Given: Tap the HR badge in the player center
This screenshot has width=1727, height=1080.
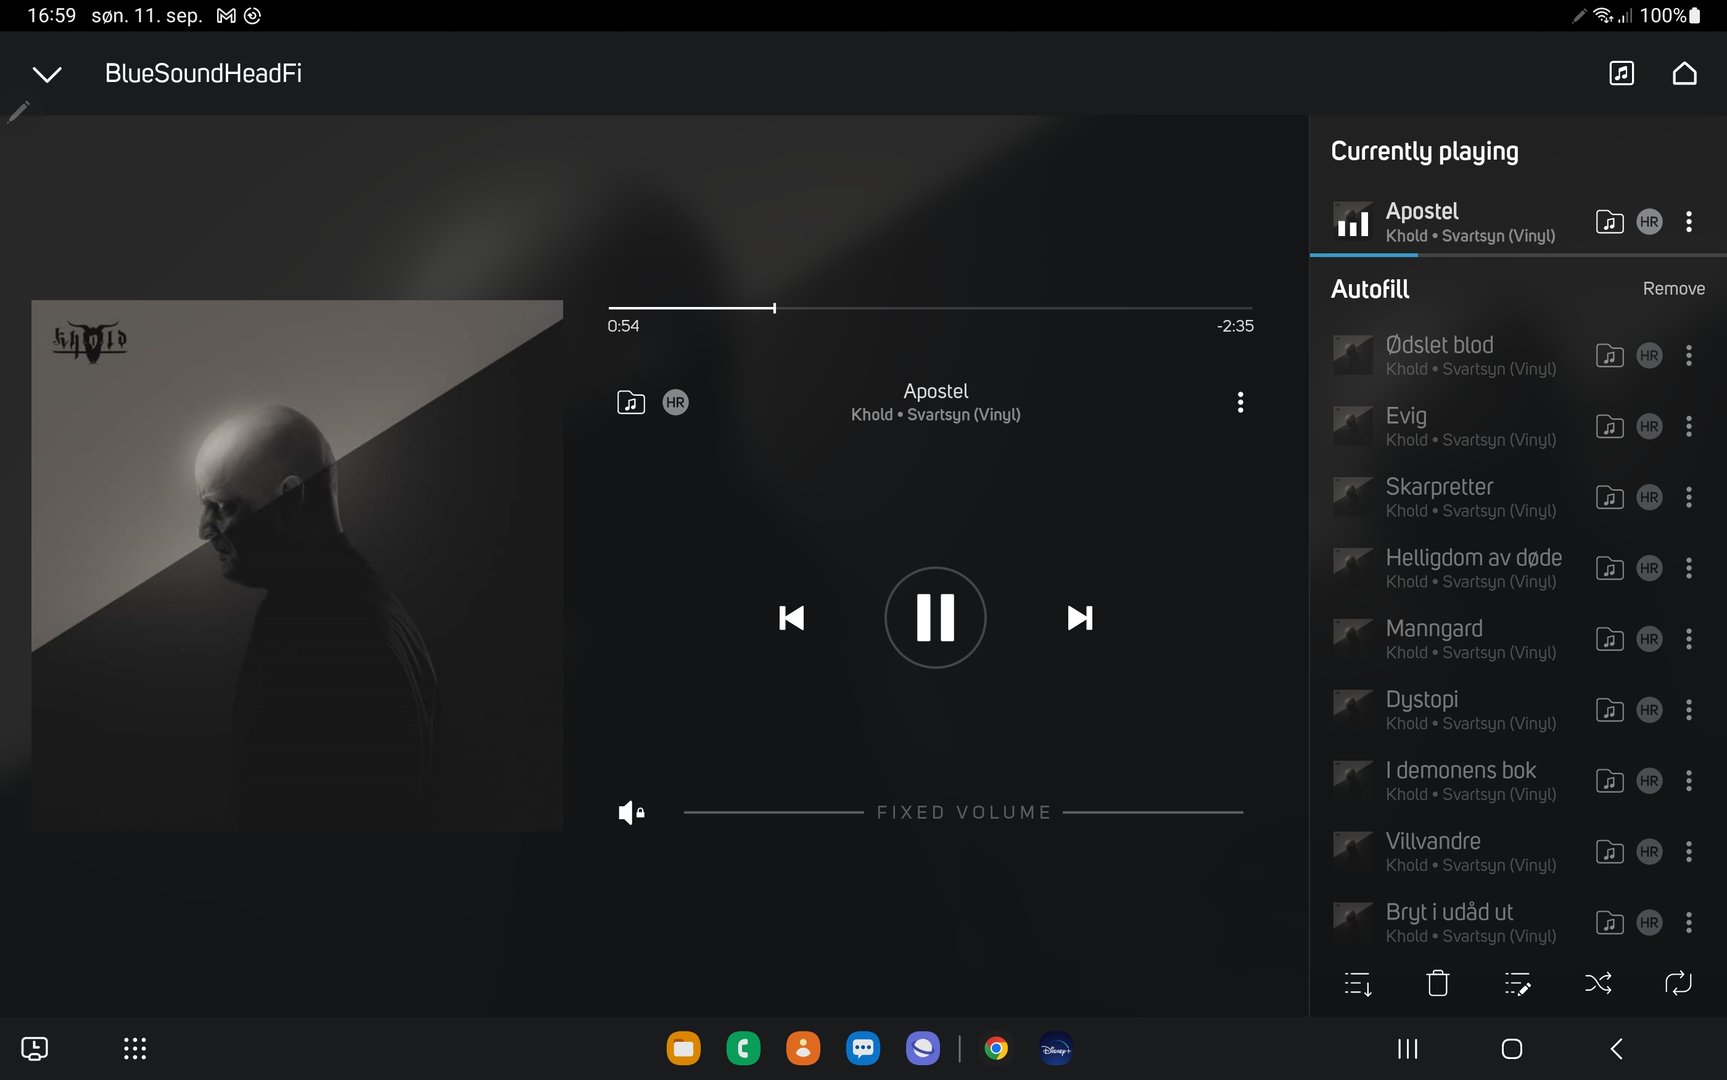Looking at the screenshot, I should tap(676, 402).
